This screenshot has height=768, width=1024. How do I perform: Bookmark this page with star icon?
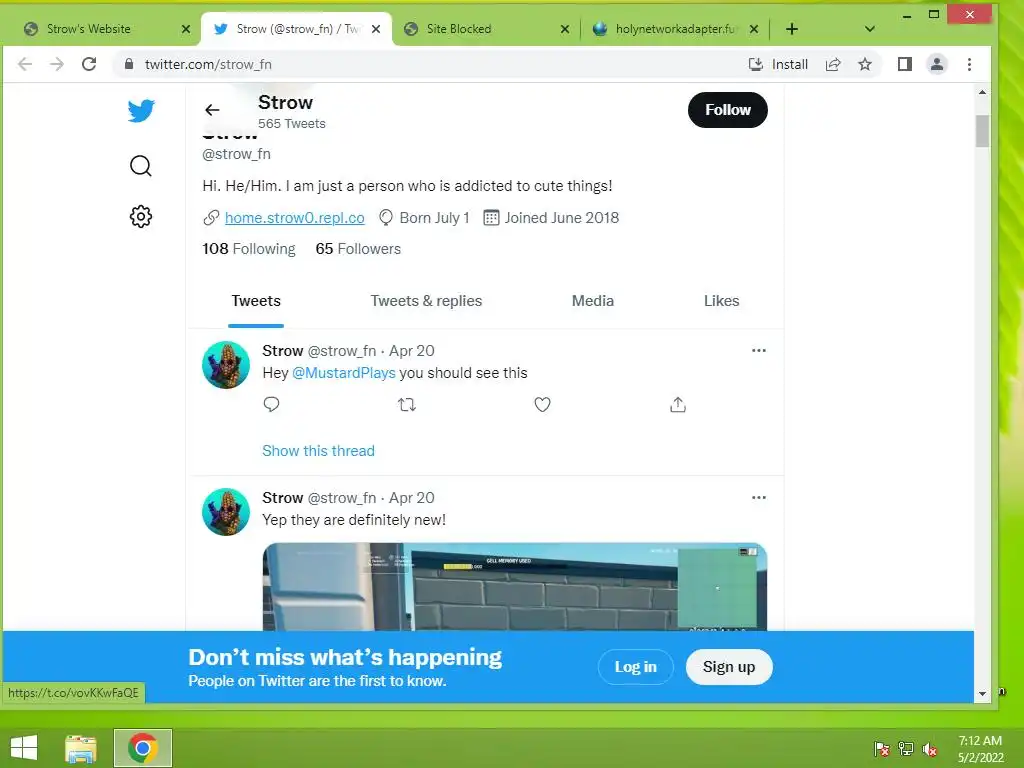[865, 64]
